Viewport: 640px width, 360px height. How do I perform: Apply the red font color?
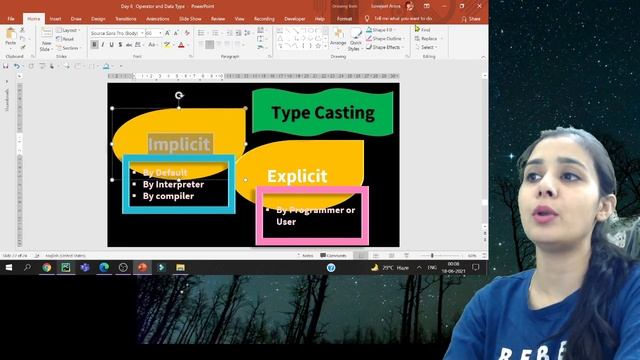[x=181, y=45]
